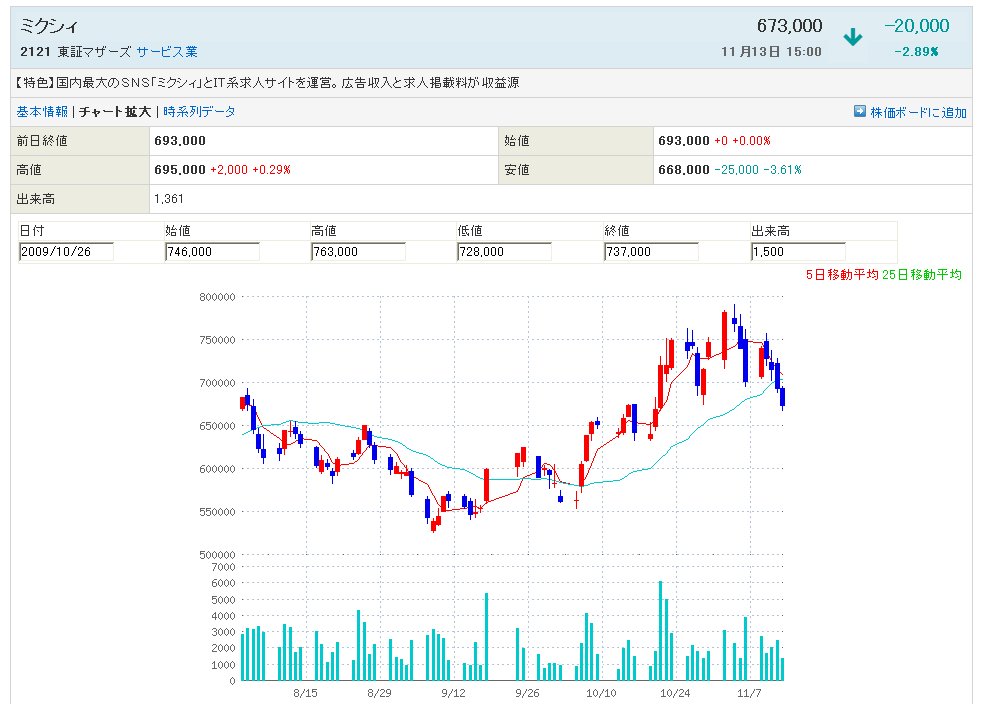Open the 基本情報 tab
The width and height of the screenshot is (984, 704).
coord(42,112)
